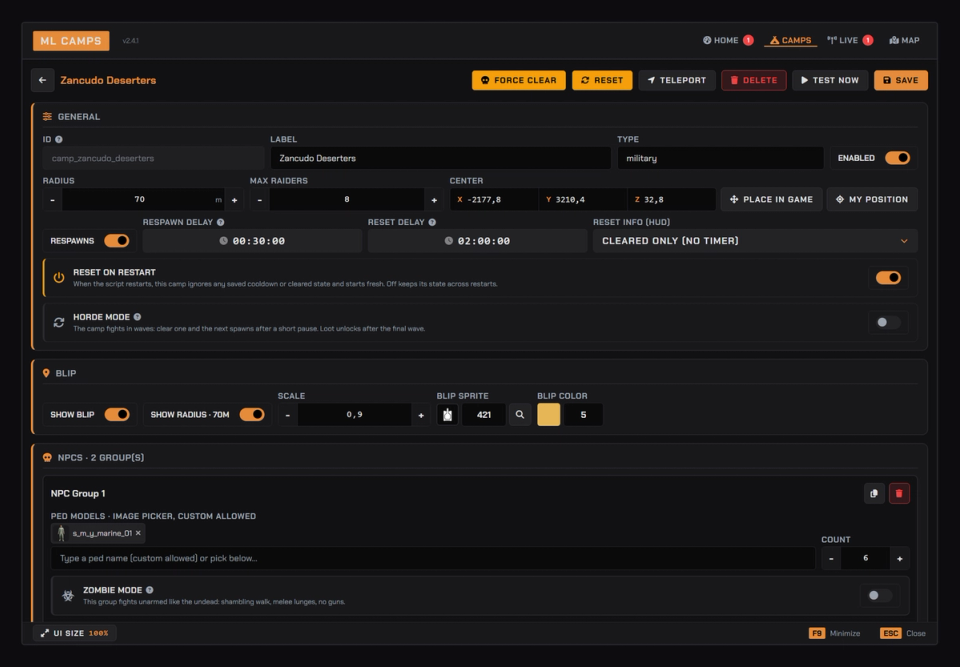The image size is (960, 667).
Task: Open the Map tab
Action: click(x=904, y=40)
